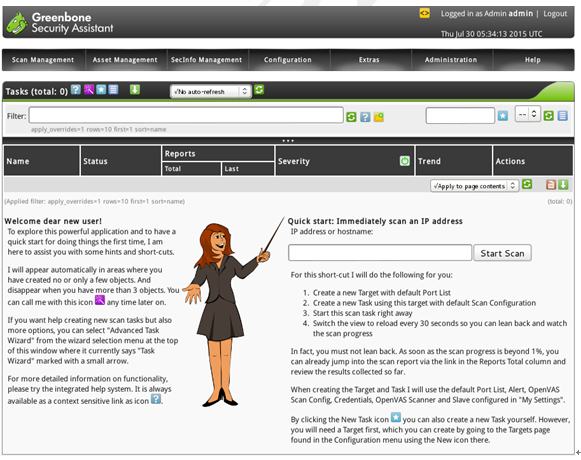Open the tasks list icon in Tasks header

[113, 90]
